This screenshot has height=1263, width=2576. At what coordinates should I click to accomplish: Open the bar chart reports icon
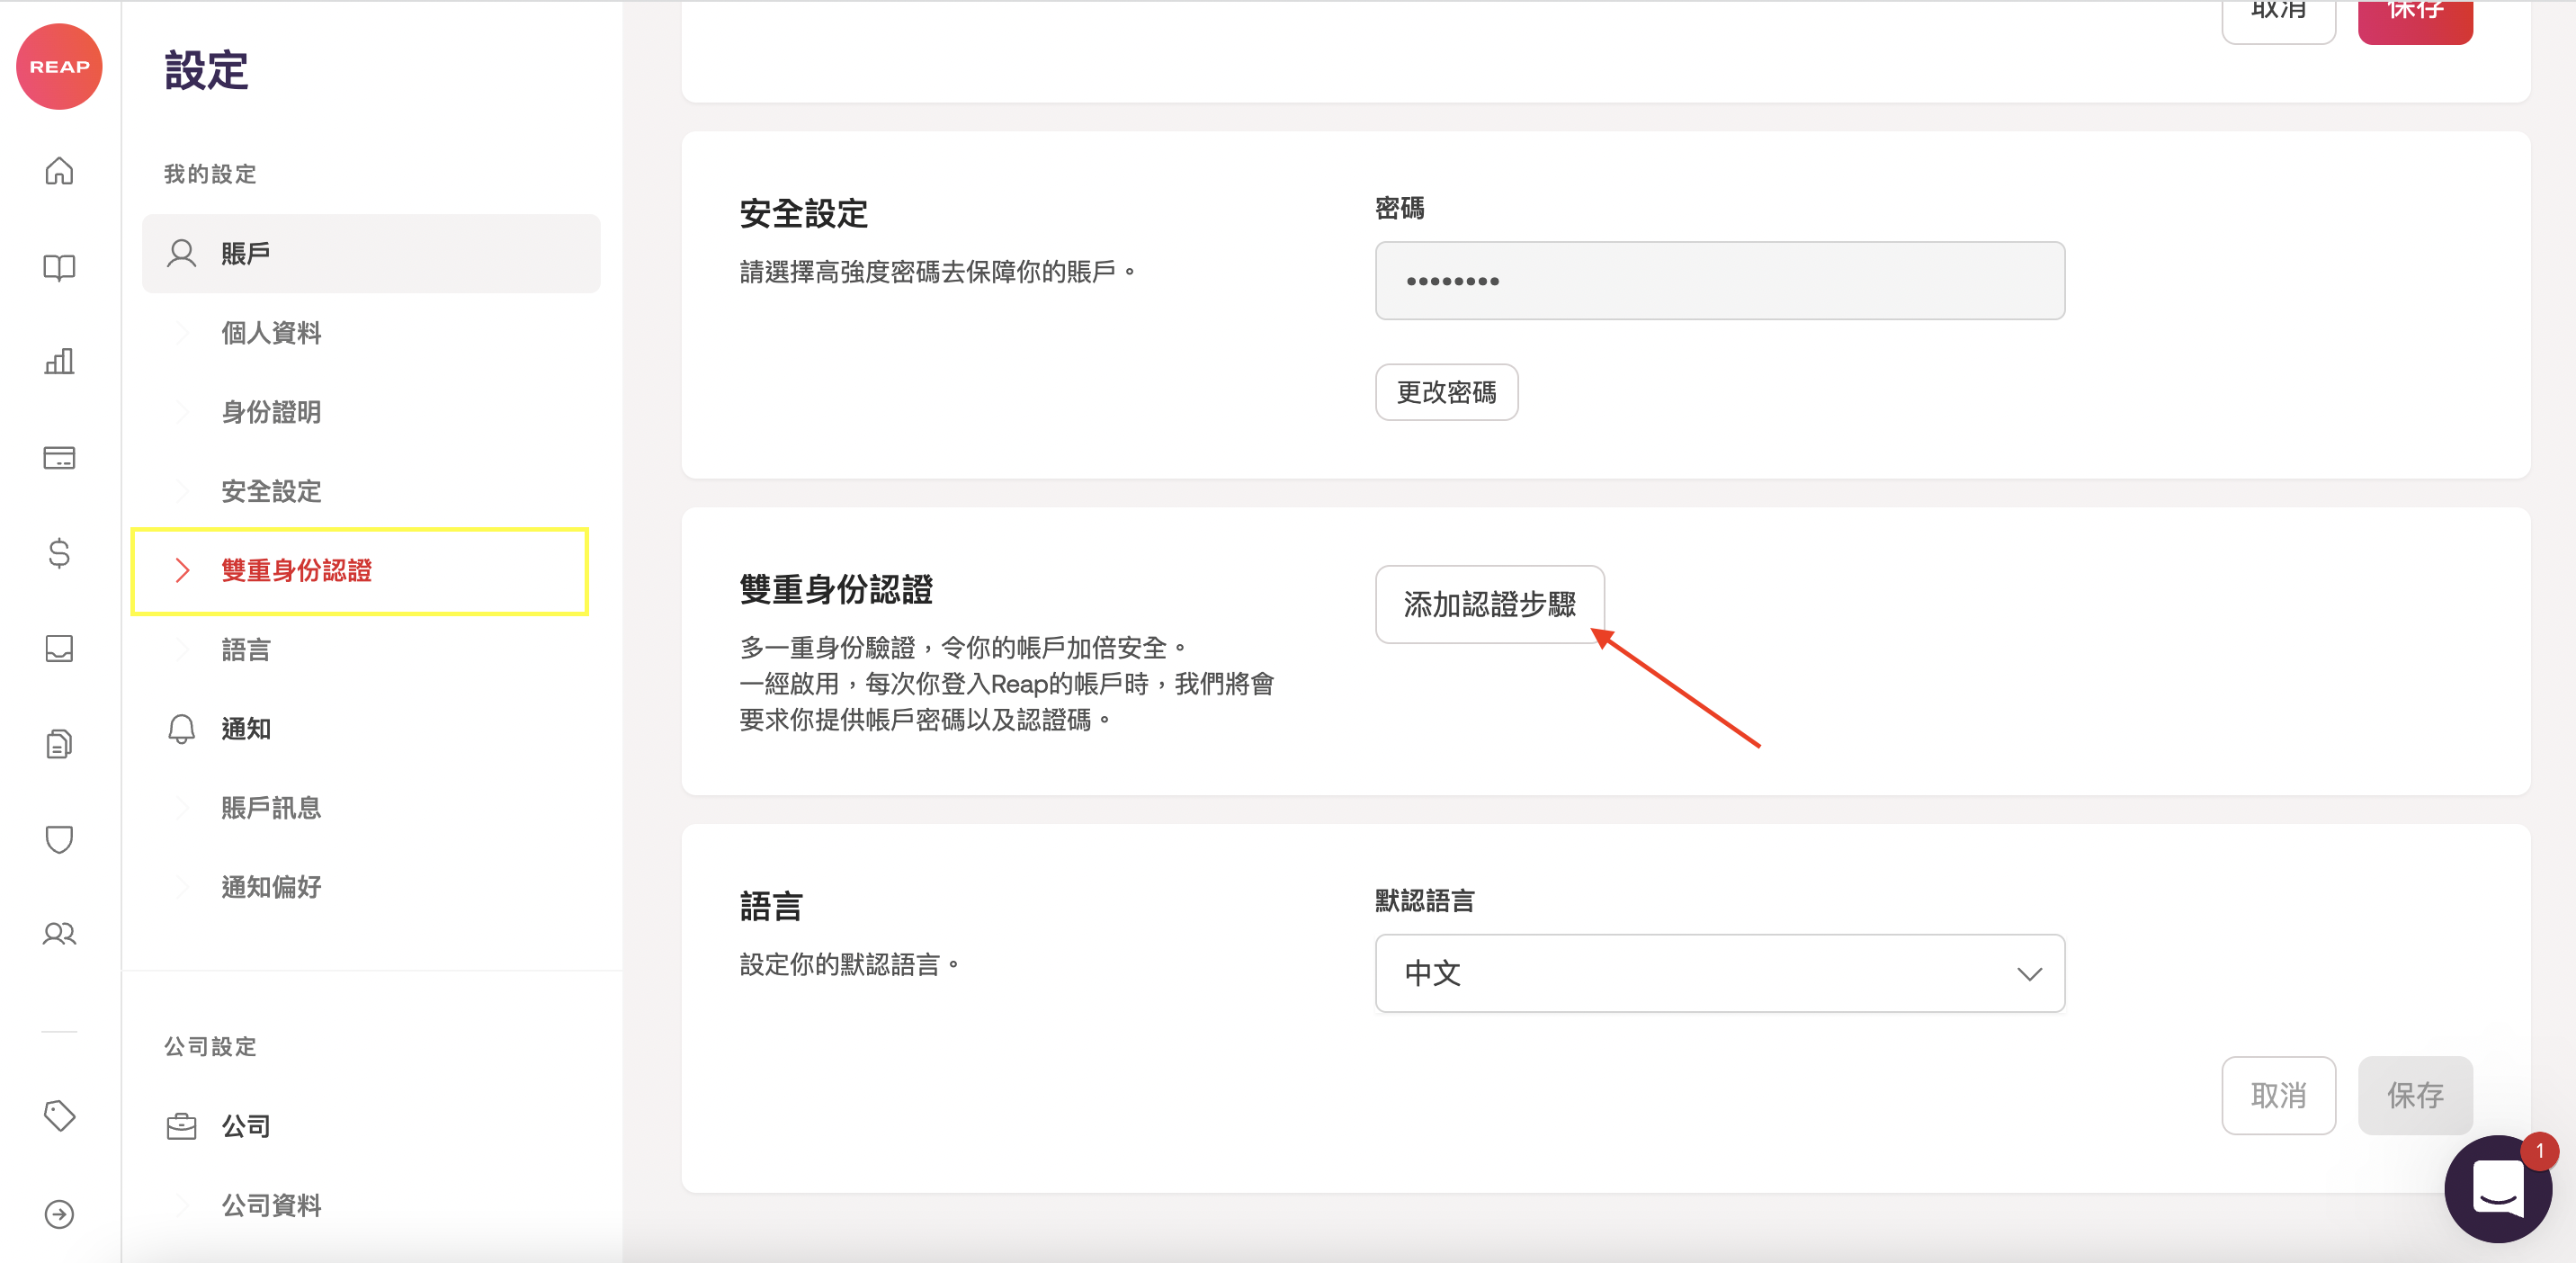59,361
